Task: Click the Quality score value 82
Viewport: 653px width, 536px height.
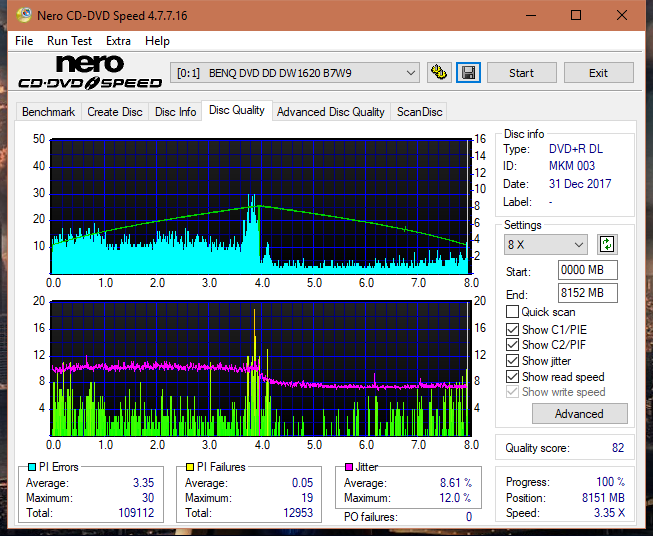Action: coord(618,448)
